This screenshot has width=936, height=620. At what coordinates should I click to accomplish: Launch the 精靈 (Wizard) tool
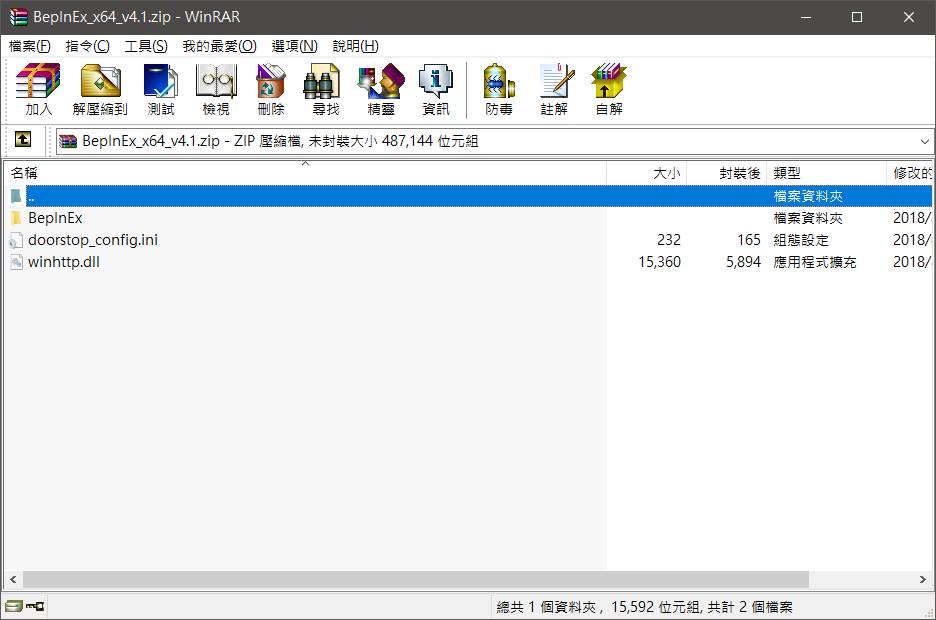[x=381, y=89]
